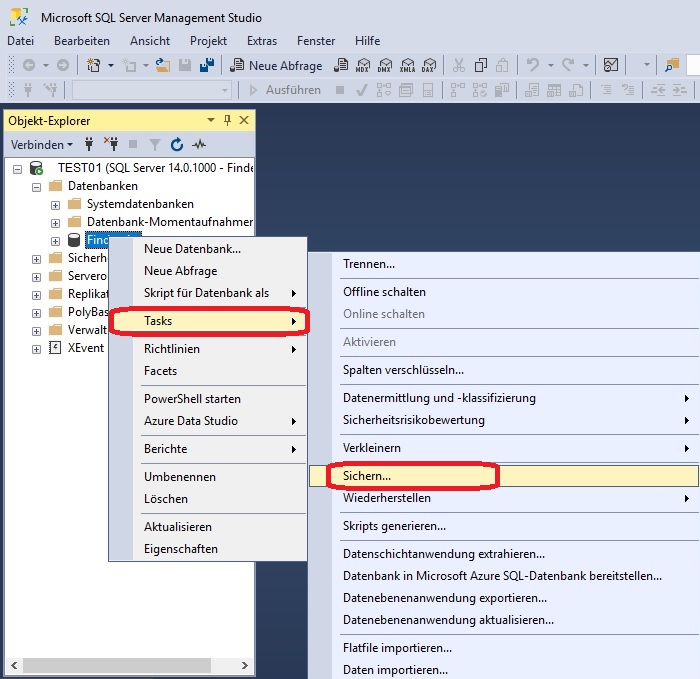Select Spalten verschlüsseln...
The image size is (700, 679).
tap(504, 370)
